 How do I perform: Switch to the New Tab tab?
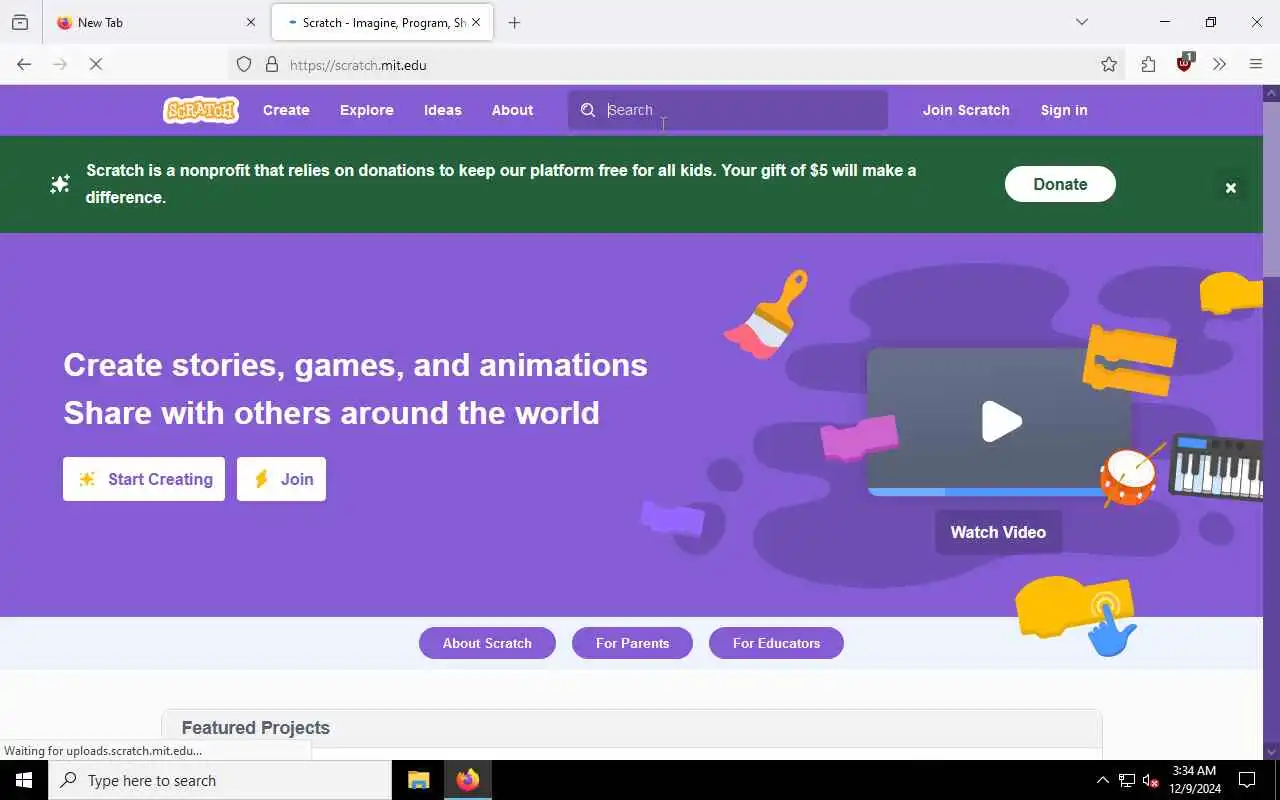click(155, 22)
